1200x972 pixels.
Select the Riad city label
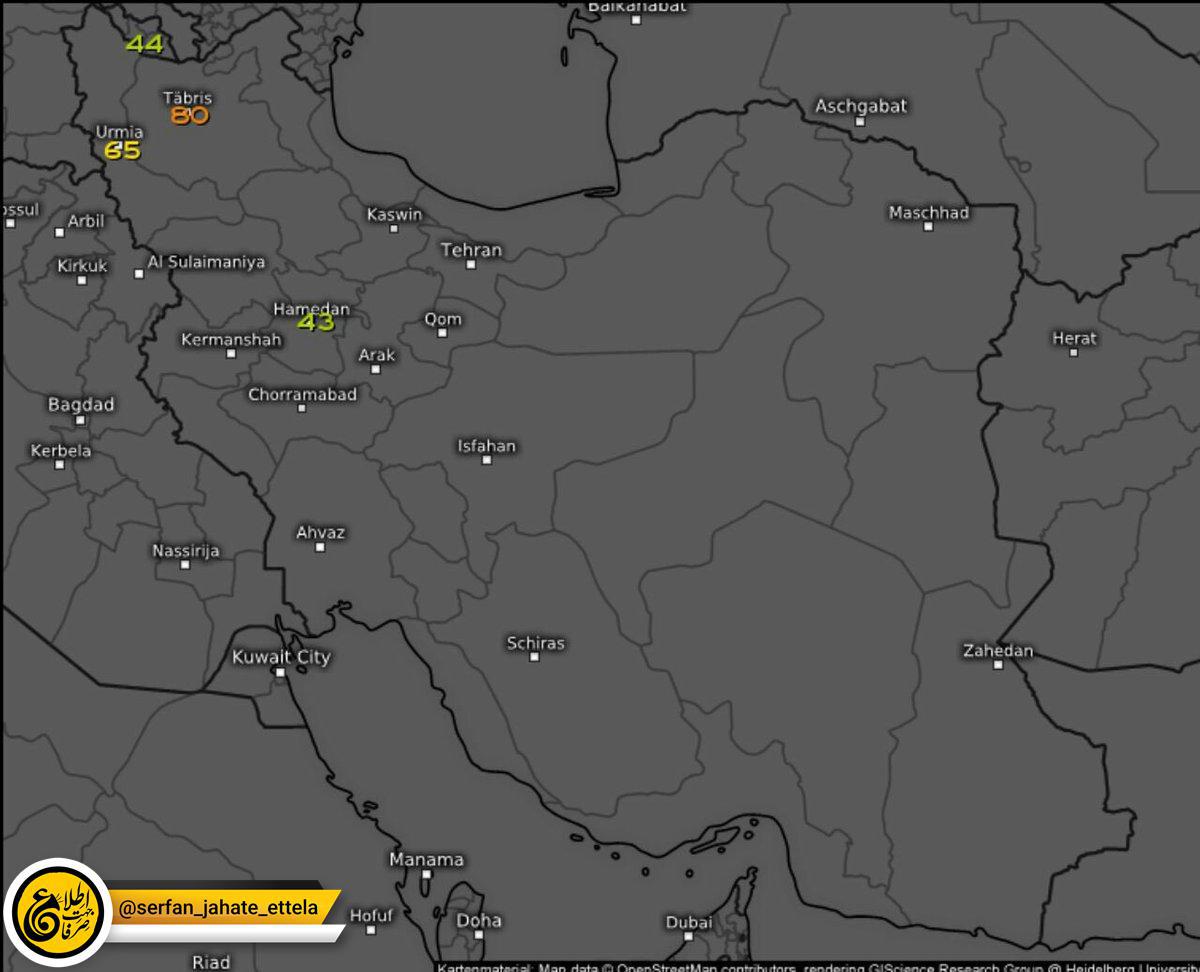click(211, 962)
